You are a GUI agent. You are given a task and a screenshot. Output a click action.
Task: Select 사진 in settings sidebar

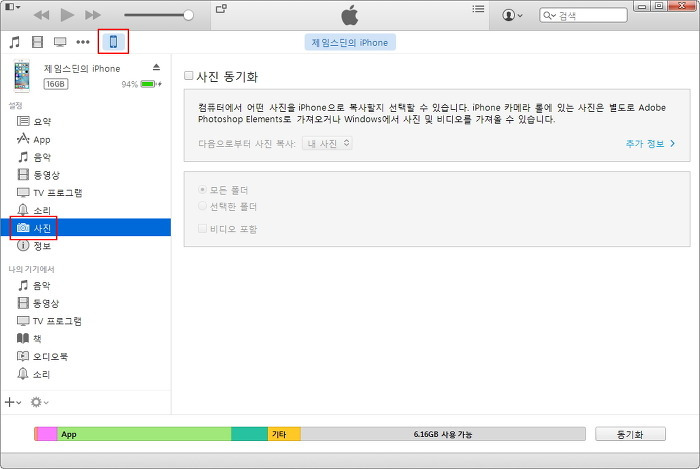[x=86, y=228]
